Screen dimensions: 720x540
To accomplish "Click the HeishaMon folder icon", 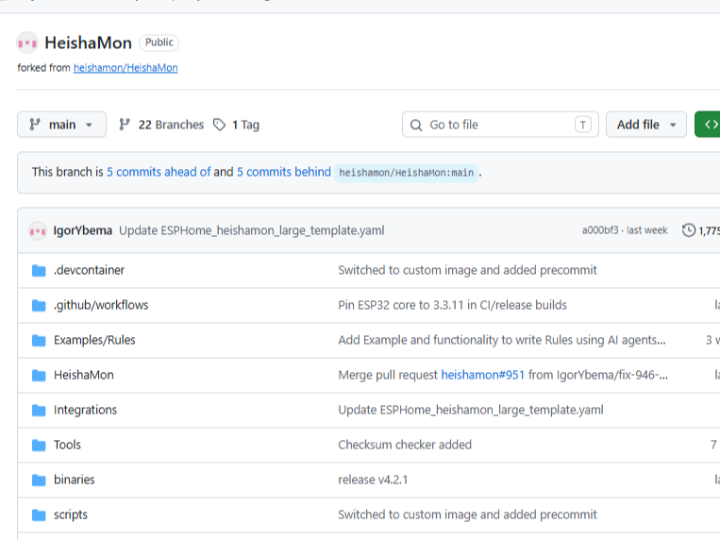I will pos(39,375).
